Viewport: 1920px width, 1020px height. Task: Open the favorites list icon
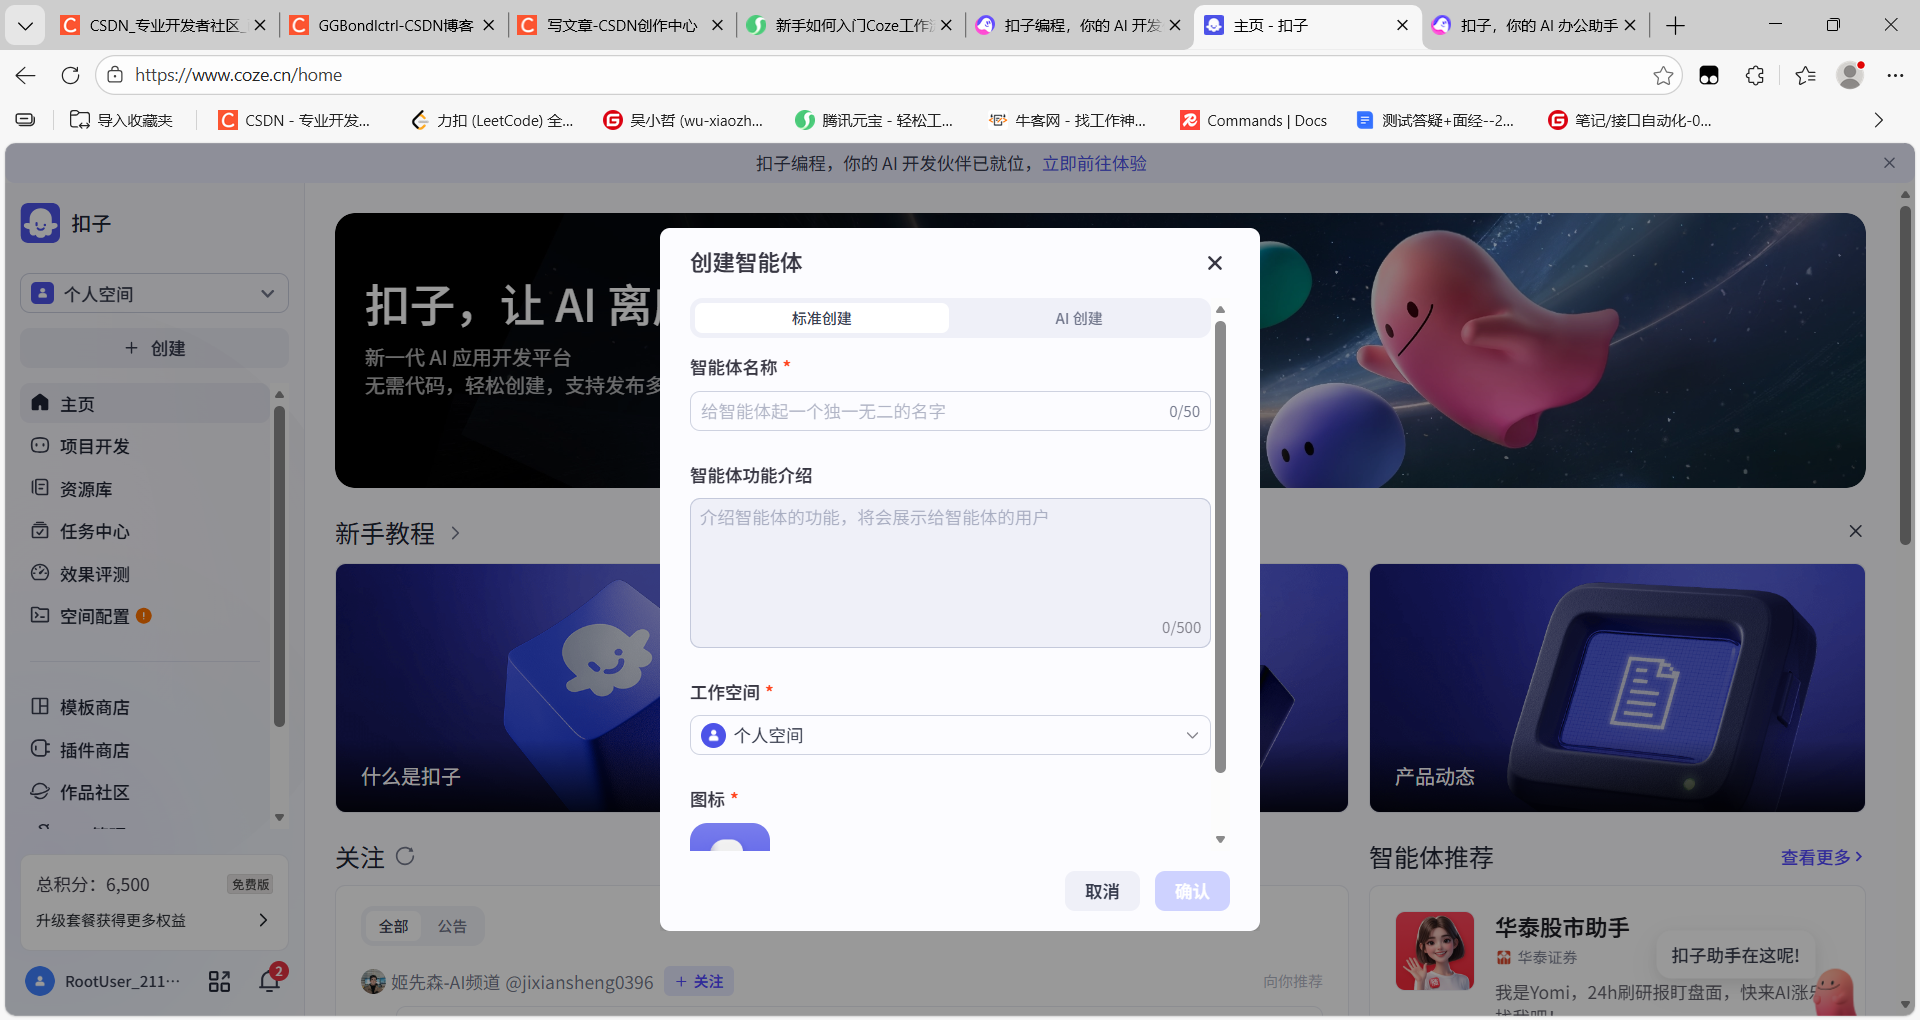[1805, 75]
